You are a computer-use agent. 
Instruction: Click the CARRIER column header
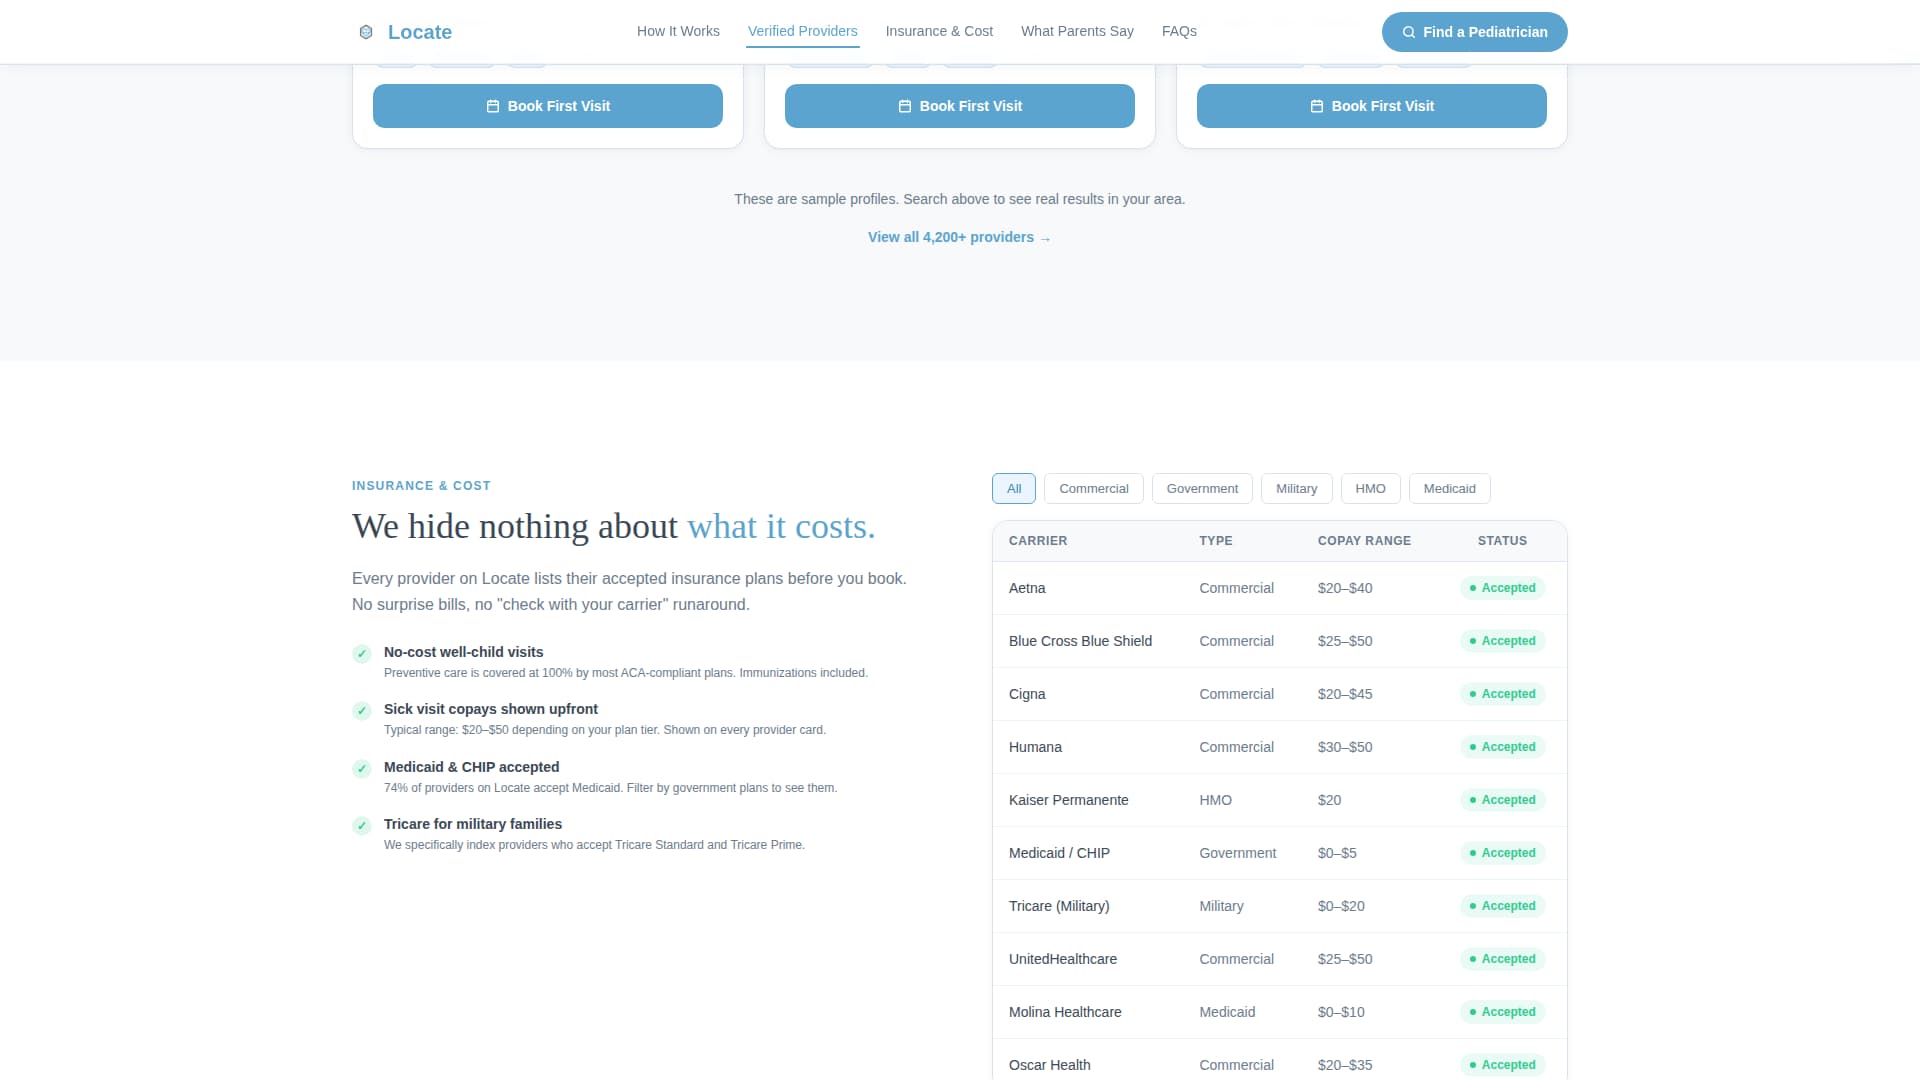(x=1038, y=541)
